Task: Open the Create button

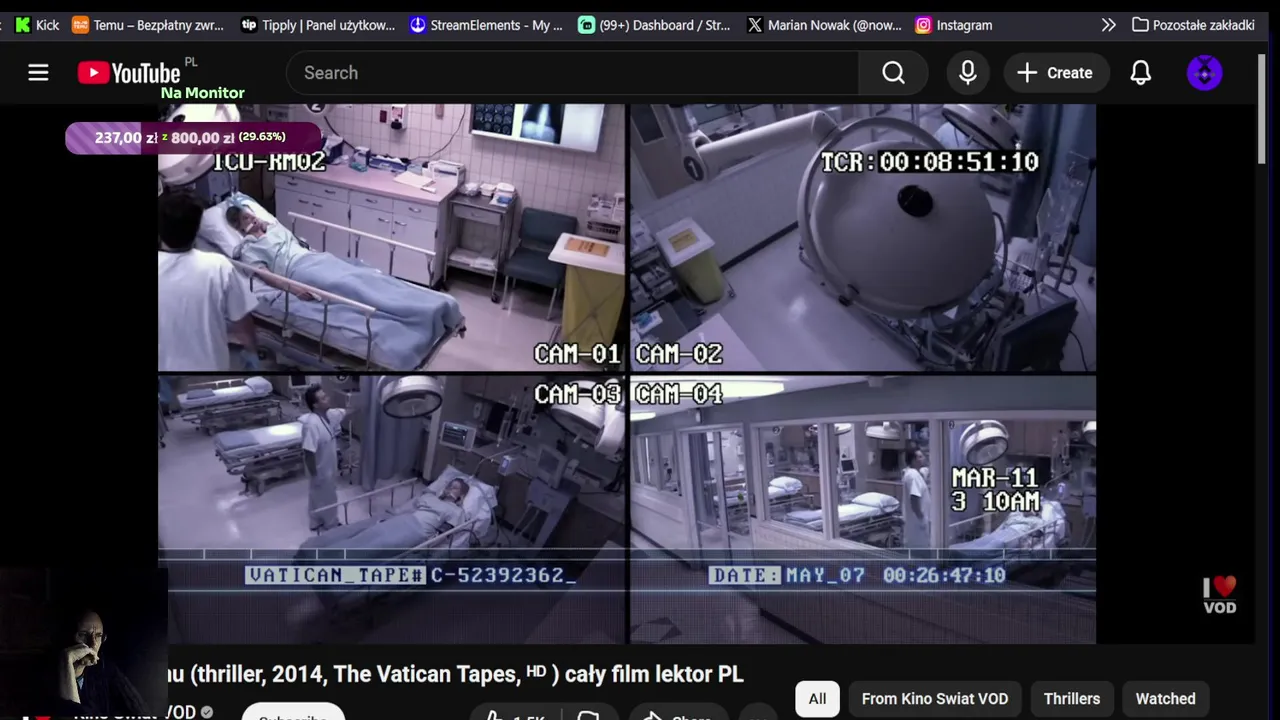Action: 1055,73
